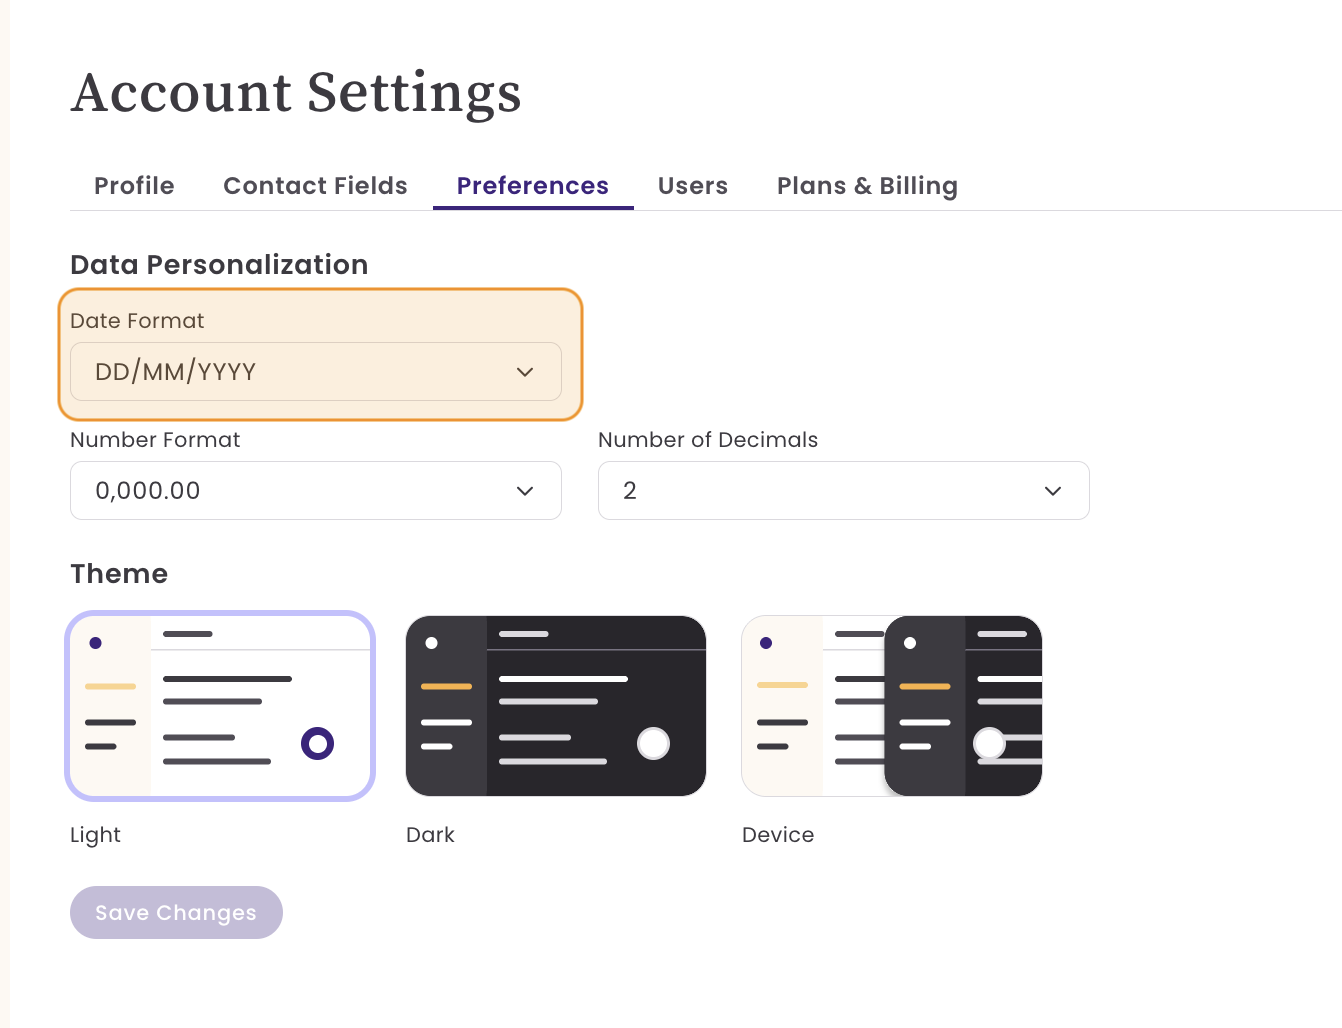Open the Users tab
The height and width of the screenshot is (1028, 1342).
pyautogui.click(x=693, y=186)
